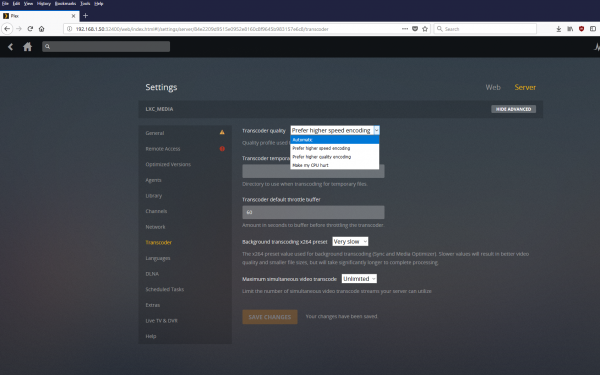The height and width of the screenshot is (375, 600).
Task: Click the Firefox Search box
Action: tap(485, 29)
